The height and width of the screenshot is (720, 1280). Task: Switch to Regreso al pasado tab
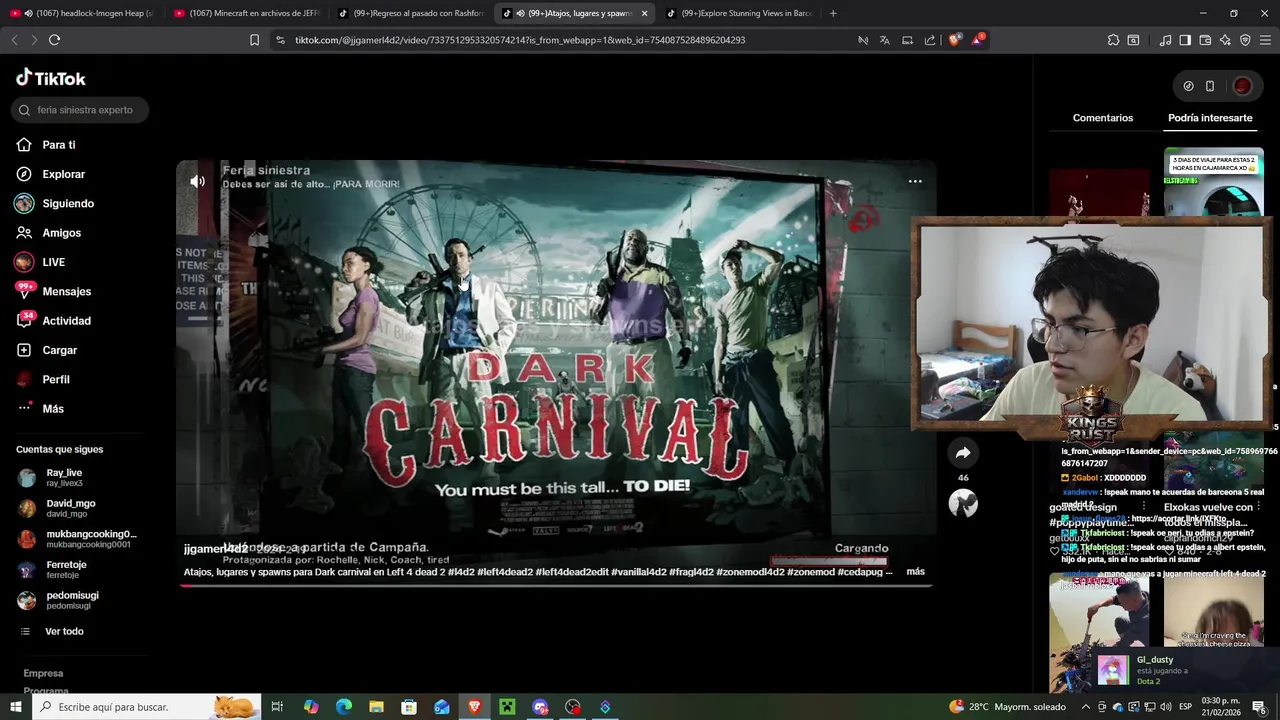[410, 13]
